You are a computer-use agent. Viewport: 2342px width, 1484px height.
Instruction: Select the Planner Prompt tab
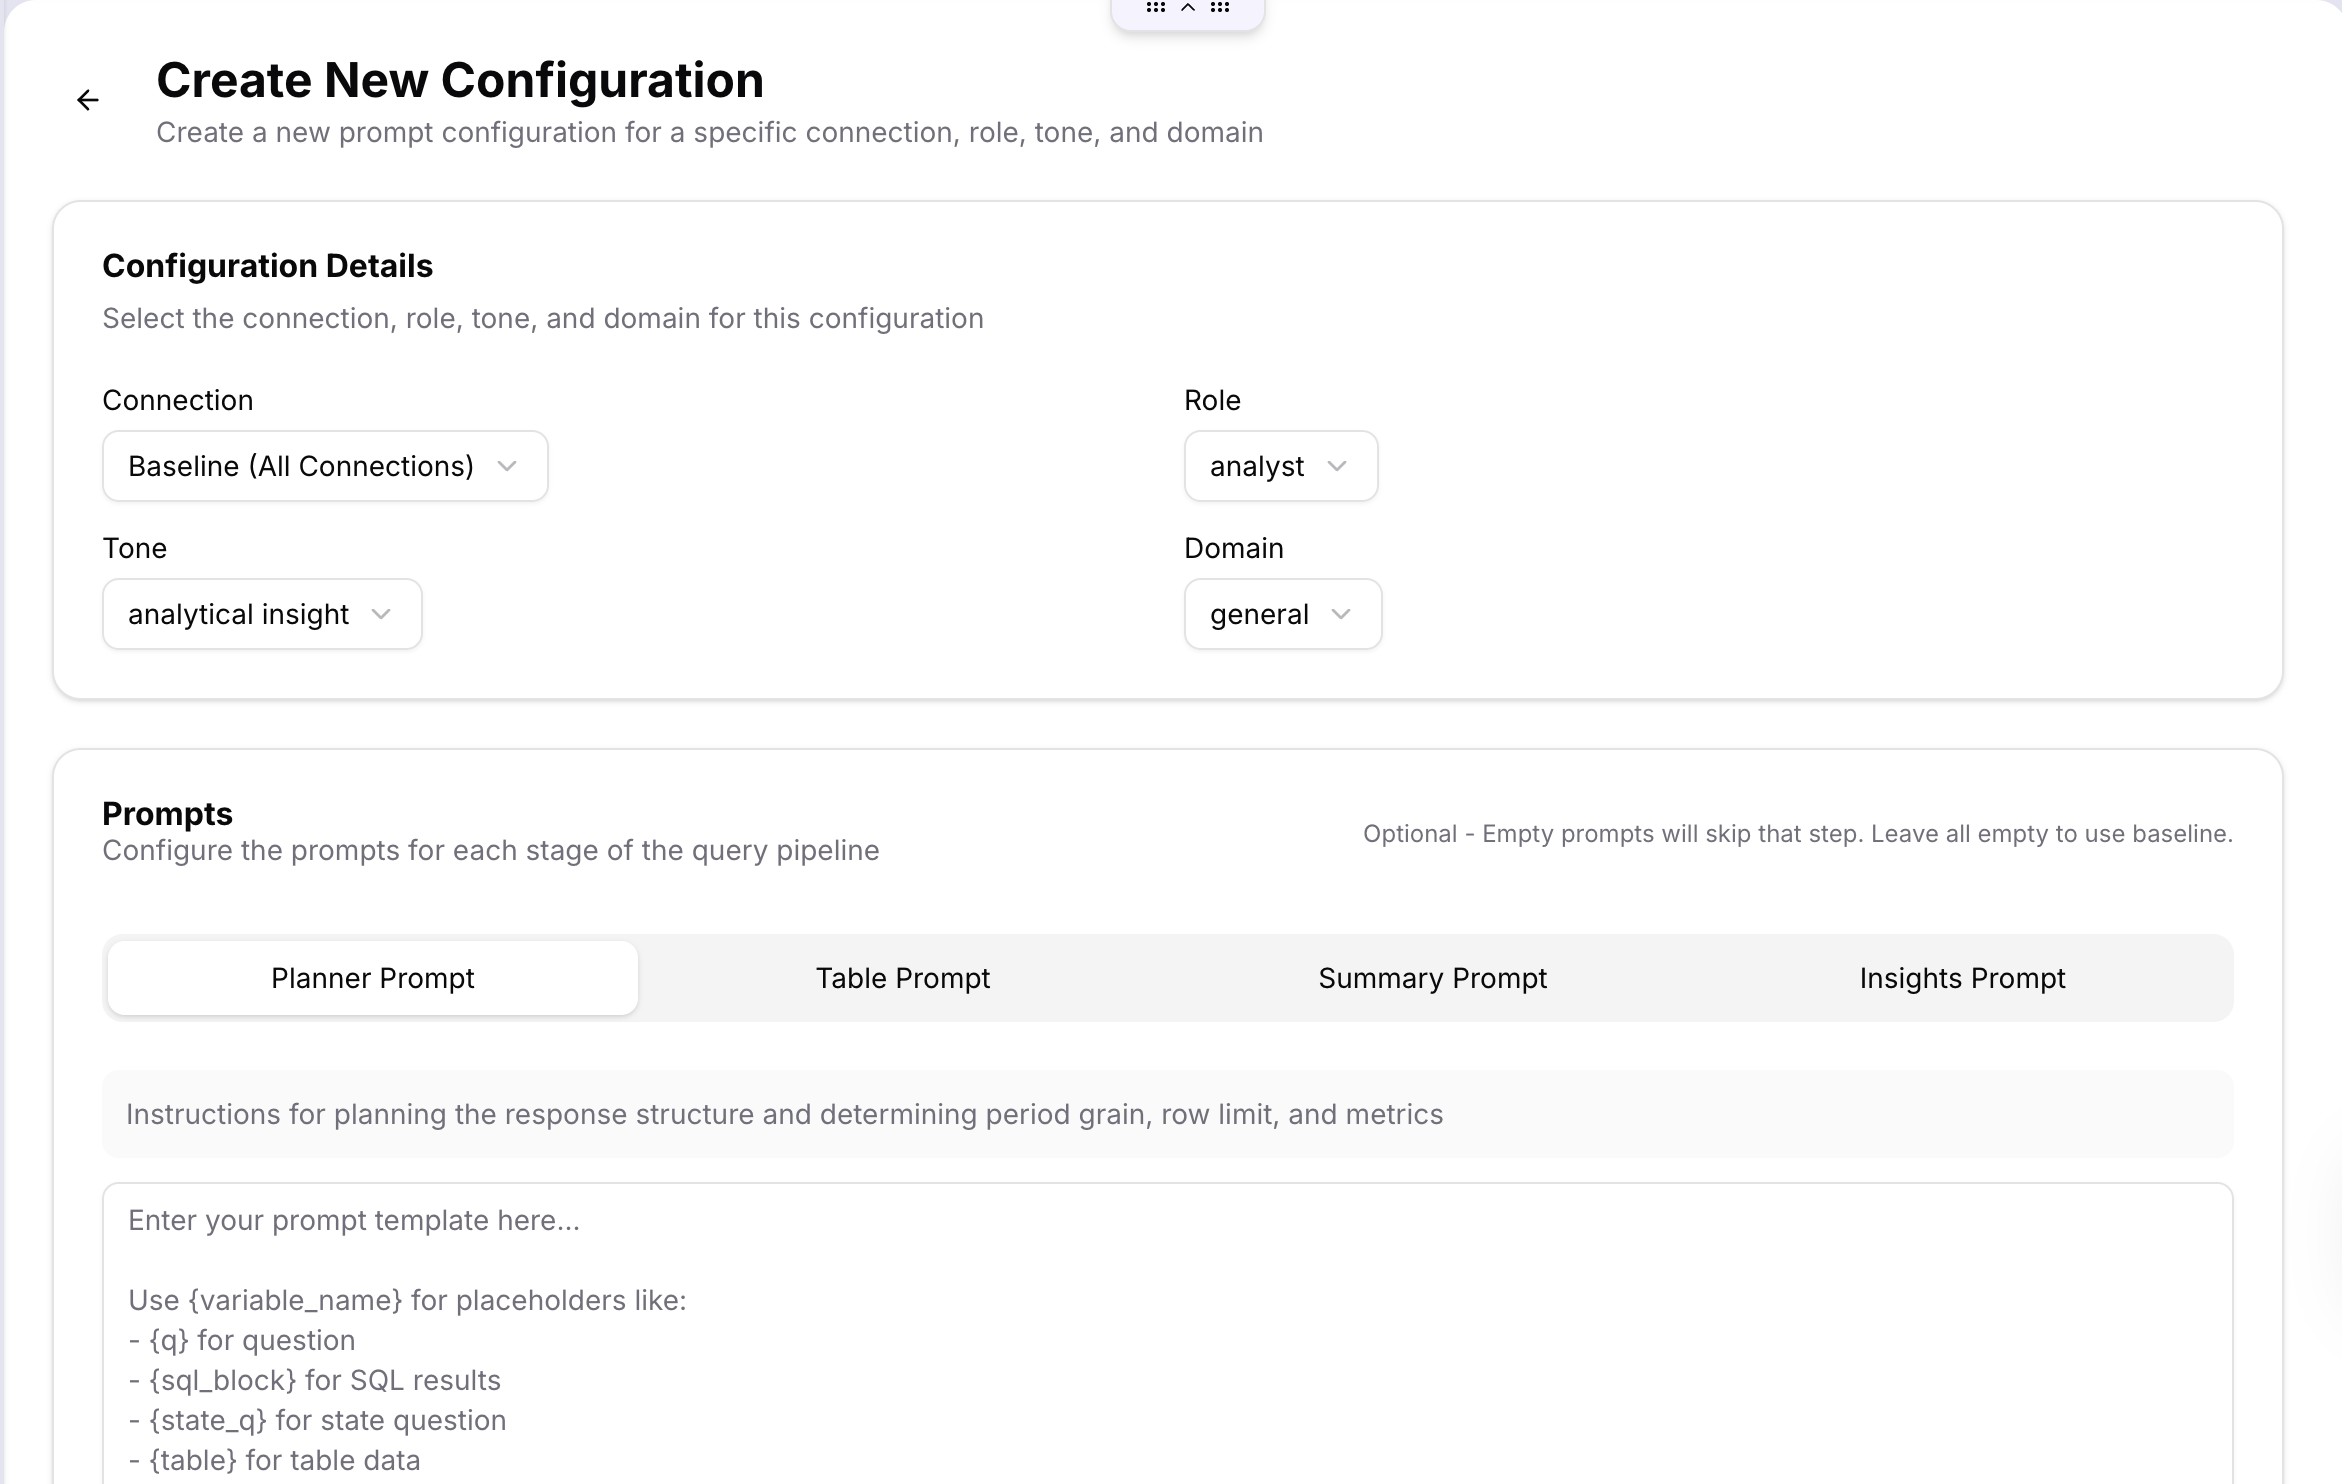(372, 978)
